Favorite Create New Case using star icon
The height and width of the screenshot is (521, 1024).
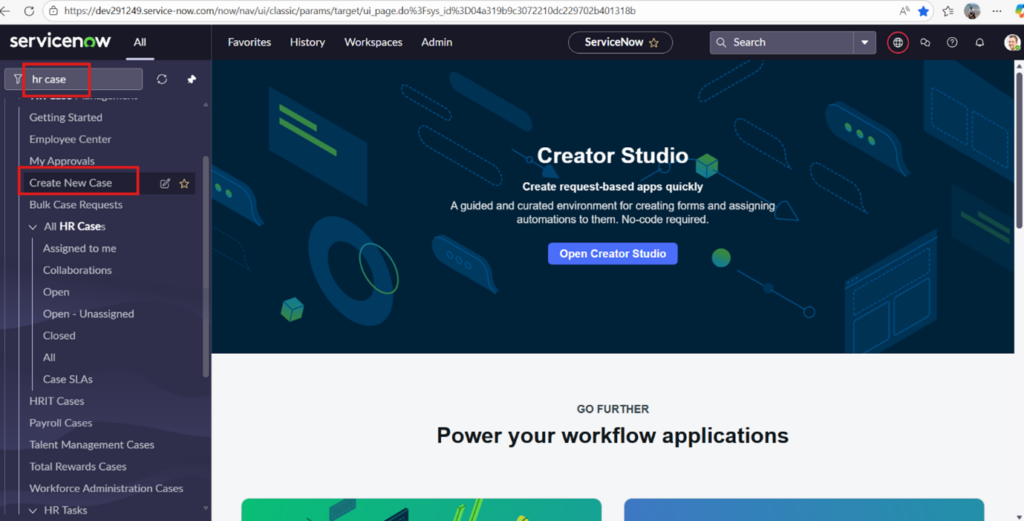pos(184,183)
